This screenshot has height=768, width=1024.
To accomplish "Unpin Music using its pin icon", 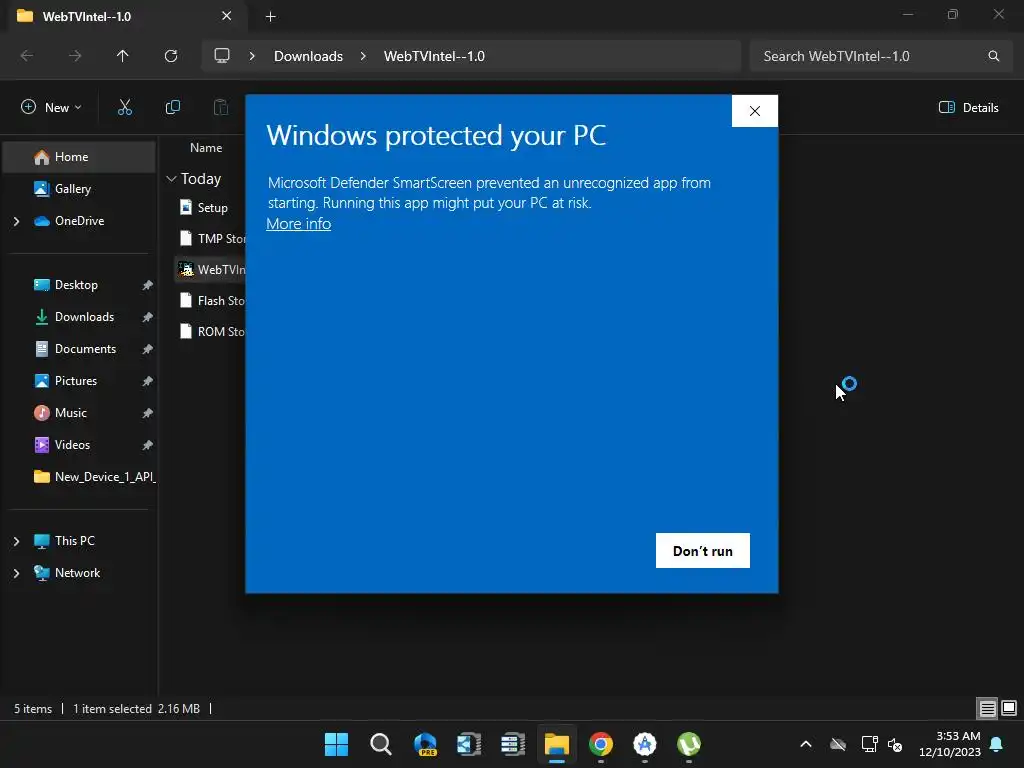I will coord(148,413).
